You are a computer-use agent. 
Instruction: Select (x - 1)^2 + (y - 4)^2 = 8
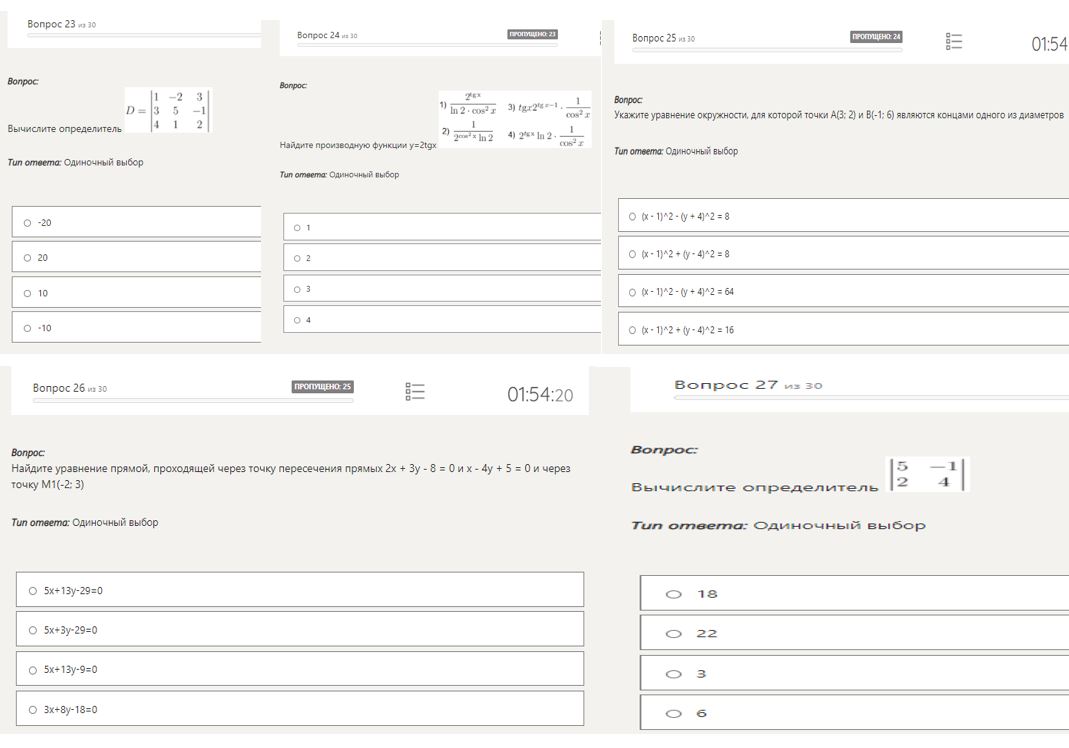632,254
